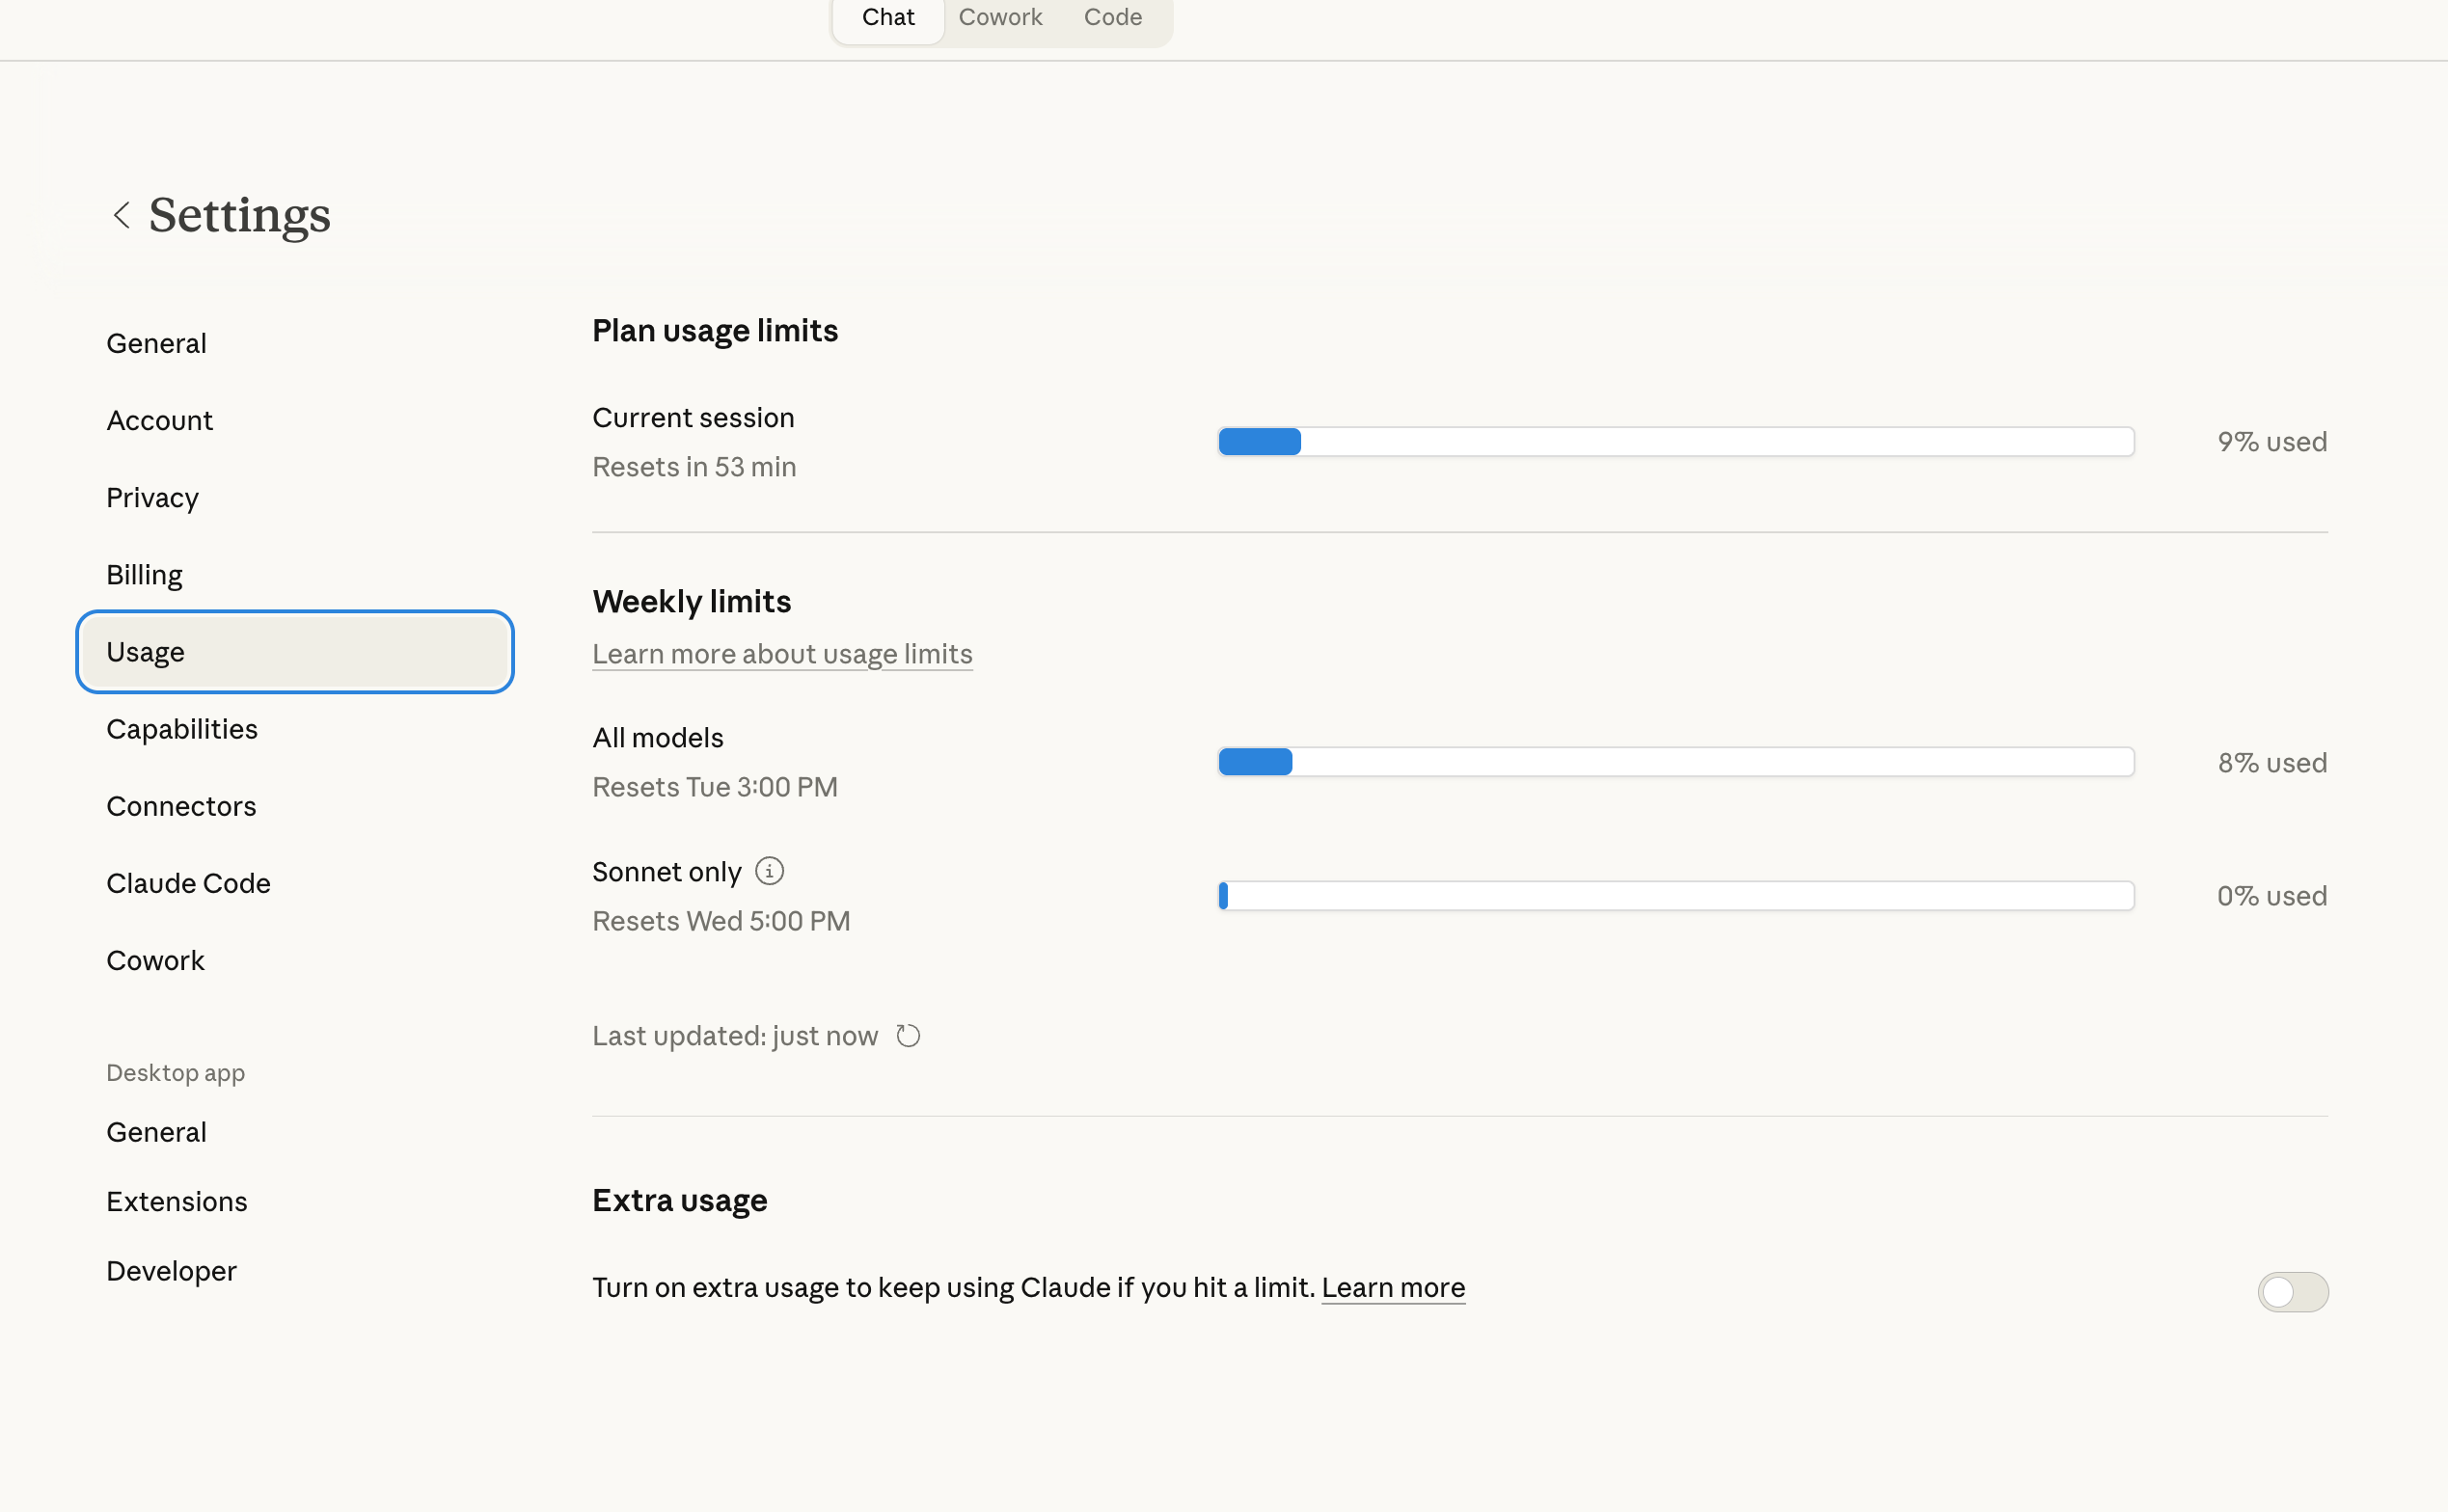This screenshot has width=2448, height=1512.
Task: Click the All models weekly usage bar
Action: [x=1676, y=762]
